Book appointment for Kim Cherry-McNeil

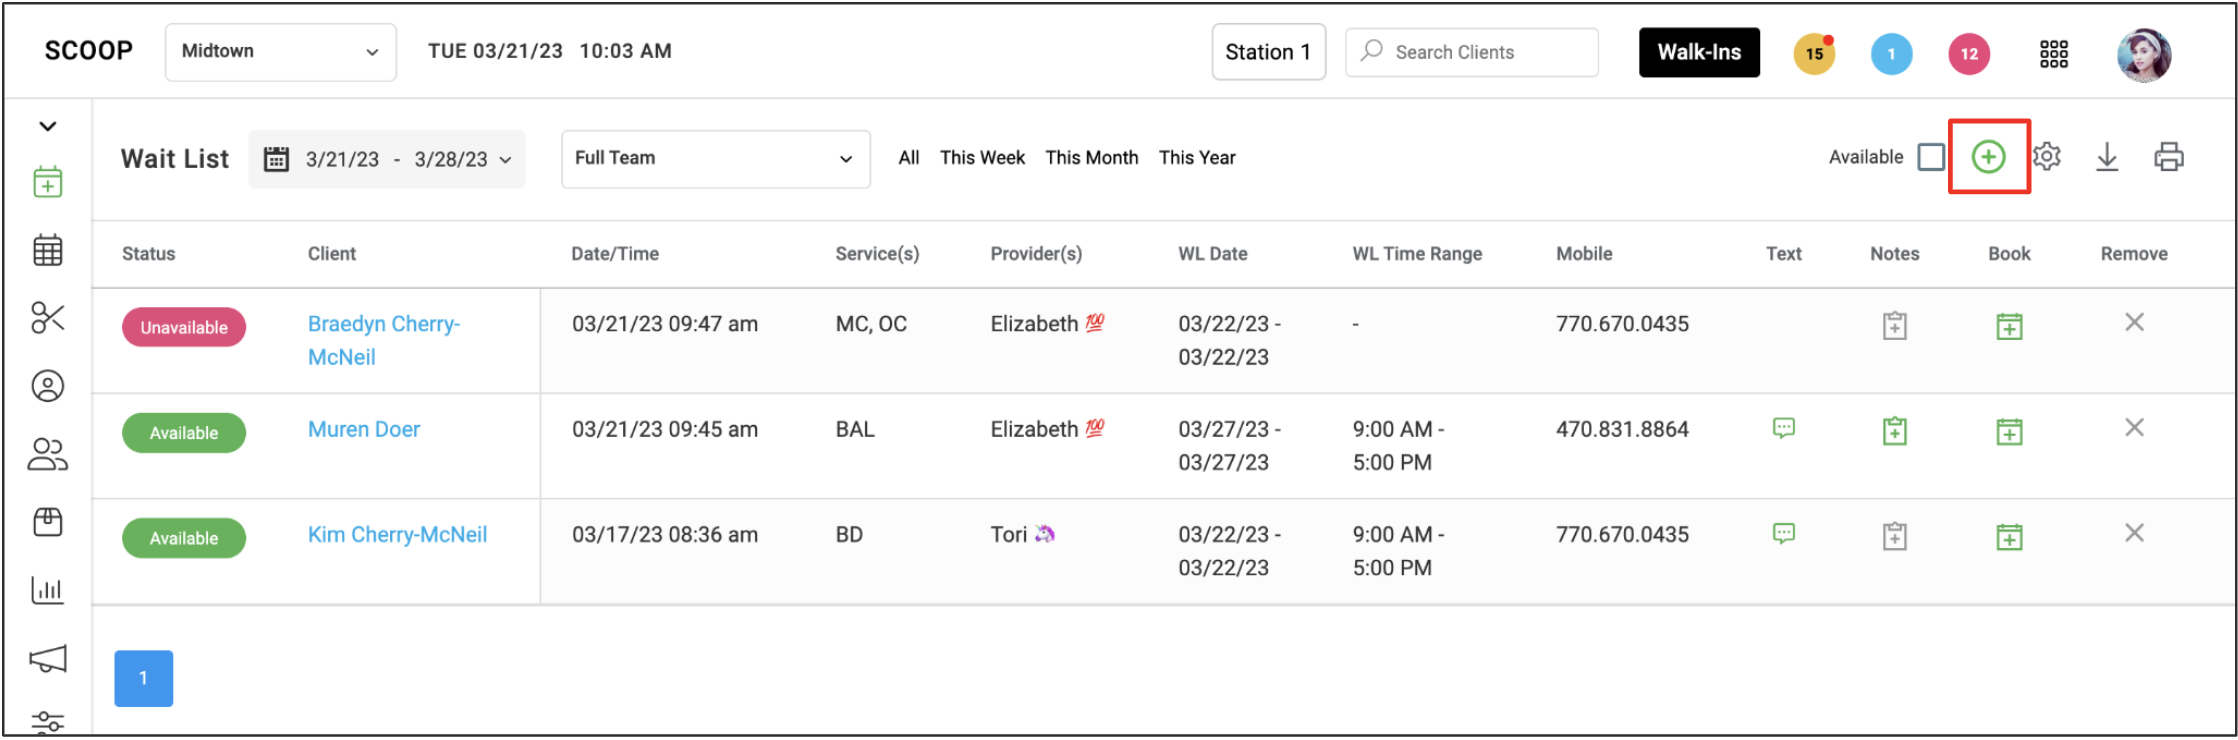click(x=2009, y=537)
